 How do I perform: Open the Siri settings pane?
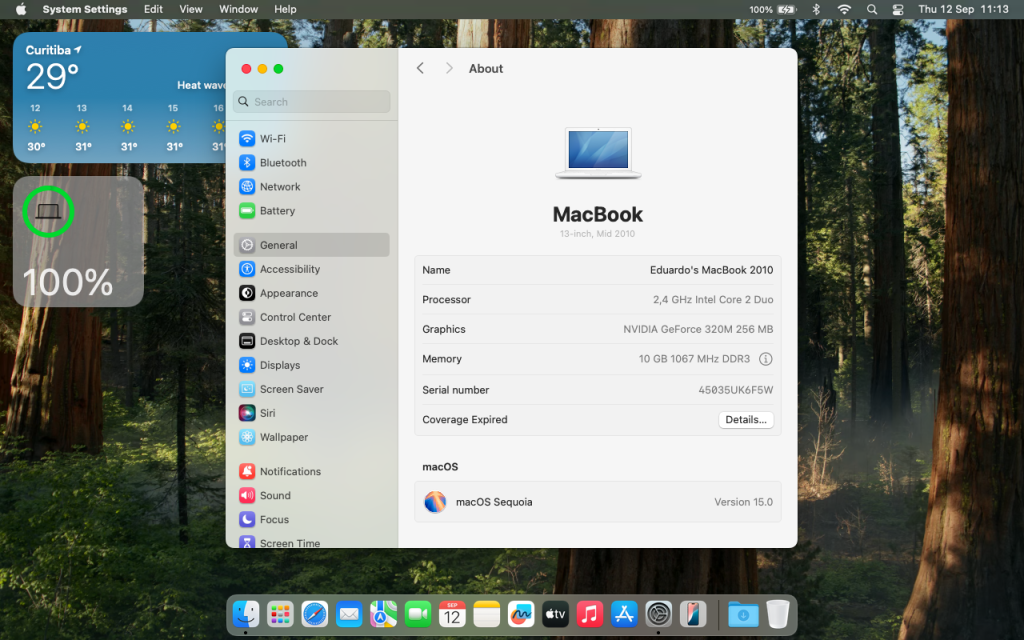267,413
